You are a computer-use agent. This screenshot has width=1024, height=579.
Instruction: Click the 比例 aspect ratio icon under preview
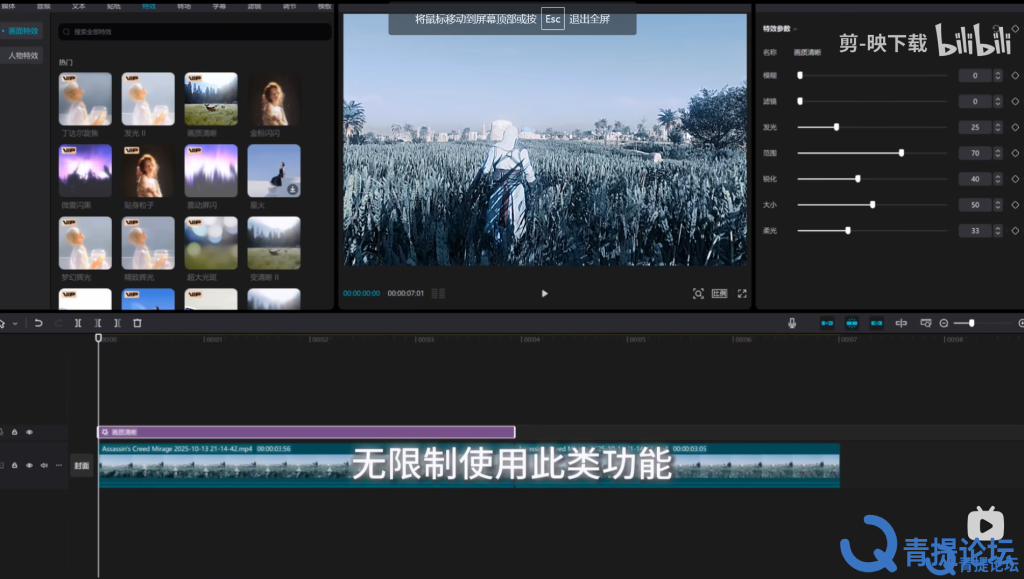tap(720, 294)
